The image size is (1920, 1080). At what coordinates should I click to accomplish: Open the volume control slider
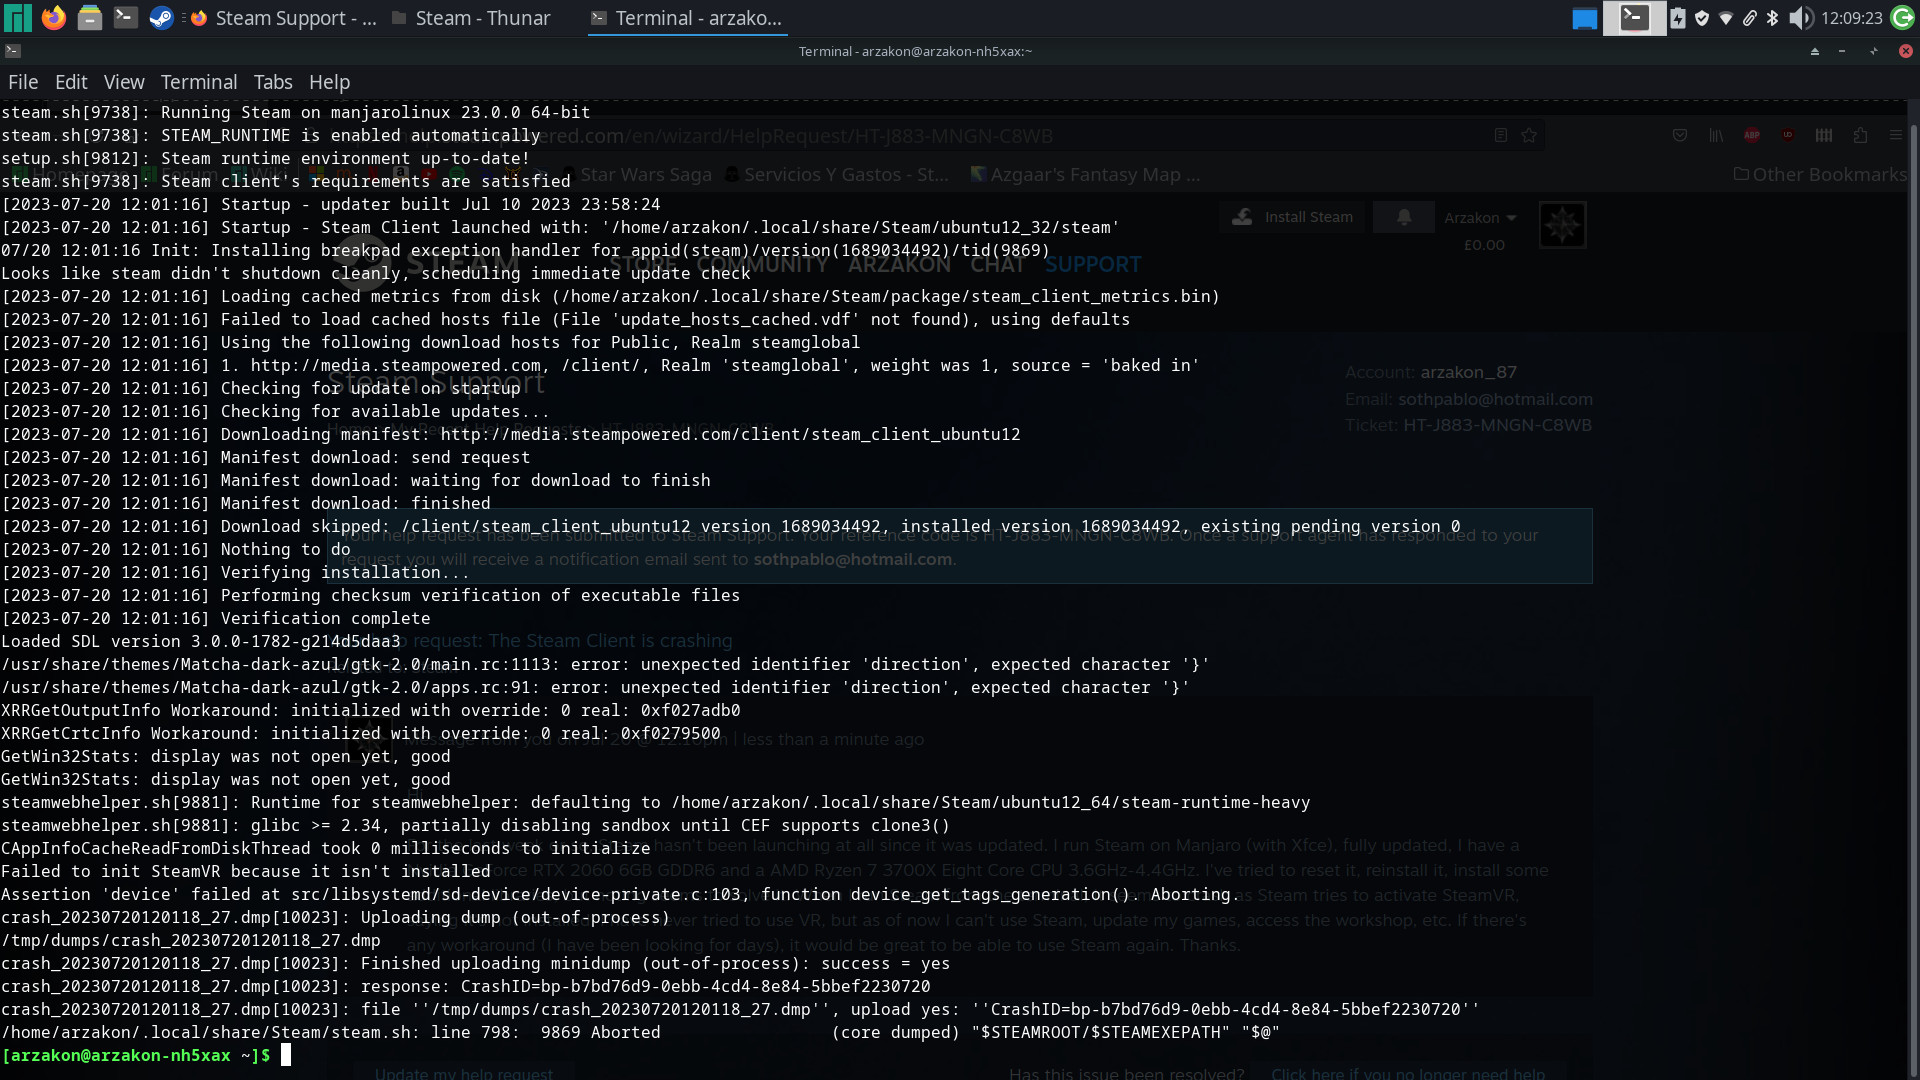pyautogui.click(x=1801, y=17)
